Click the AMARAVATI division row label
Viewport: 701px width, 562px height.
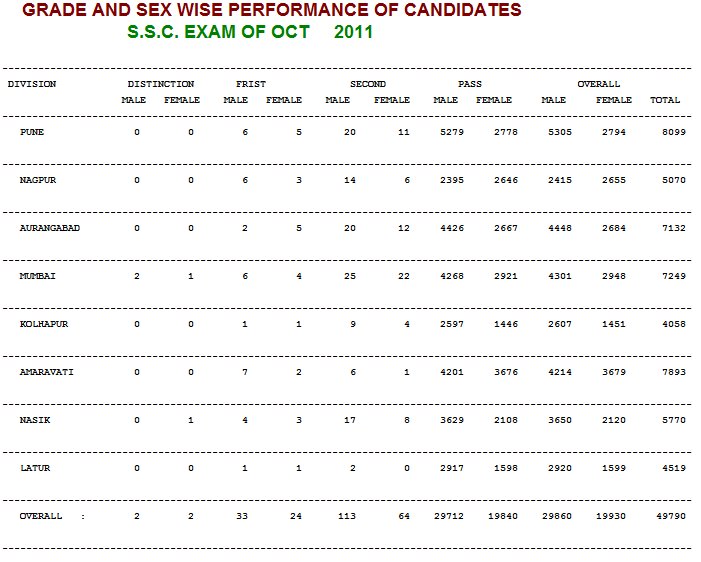(x=46, y=372)
